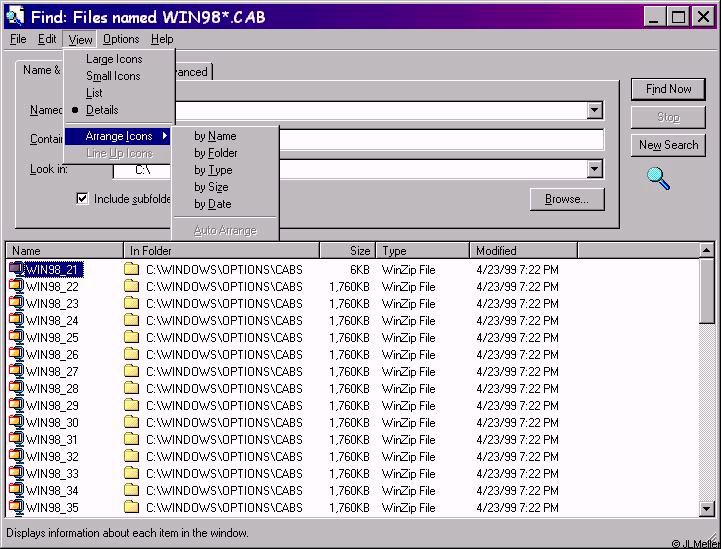The width and height of the screenshot is (721, 549).
Task: Click the WIN98_34 file icon
Action: coord(17,490)
